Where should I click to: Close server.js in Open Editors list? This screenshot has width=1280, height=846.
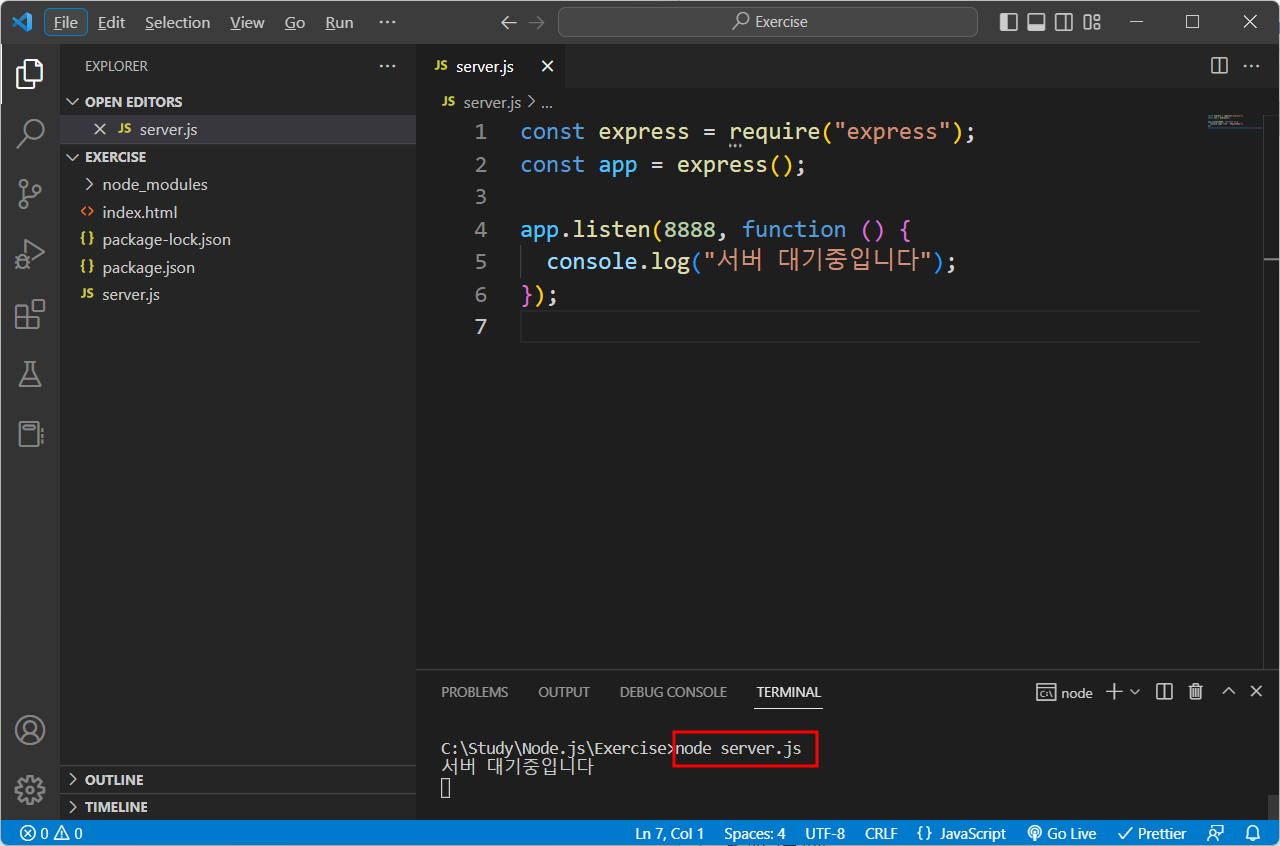pos(99,129)
